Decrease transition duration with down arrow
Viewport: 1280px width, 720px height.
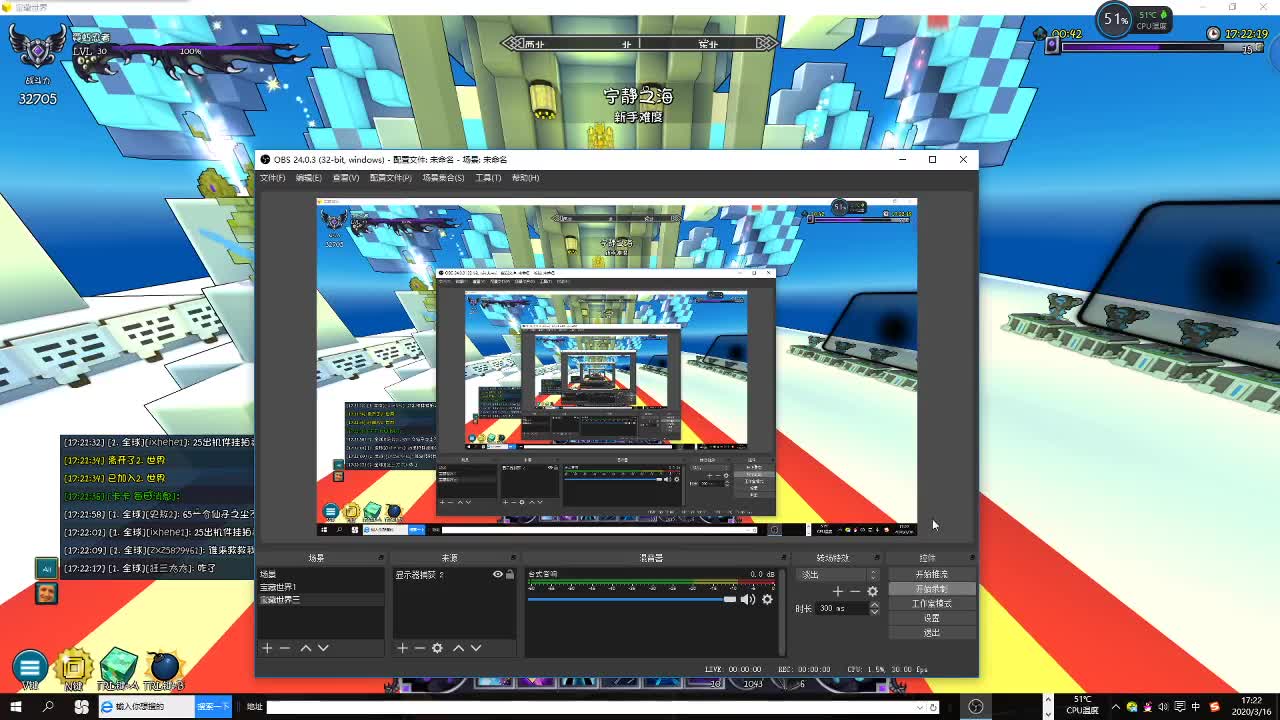(x=874, y=611)
